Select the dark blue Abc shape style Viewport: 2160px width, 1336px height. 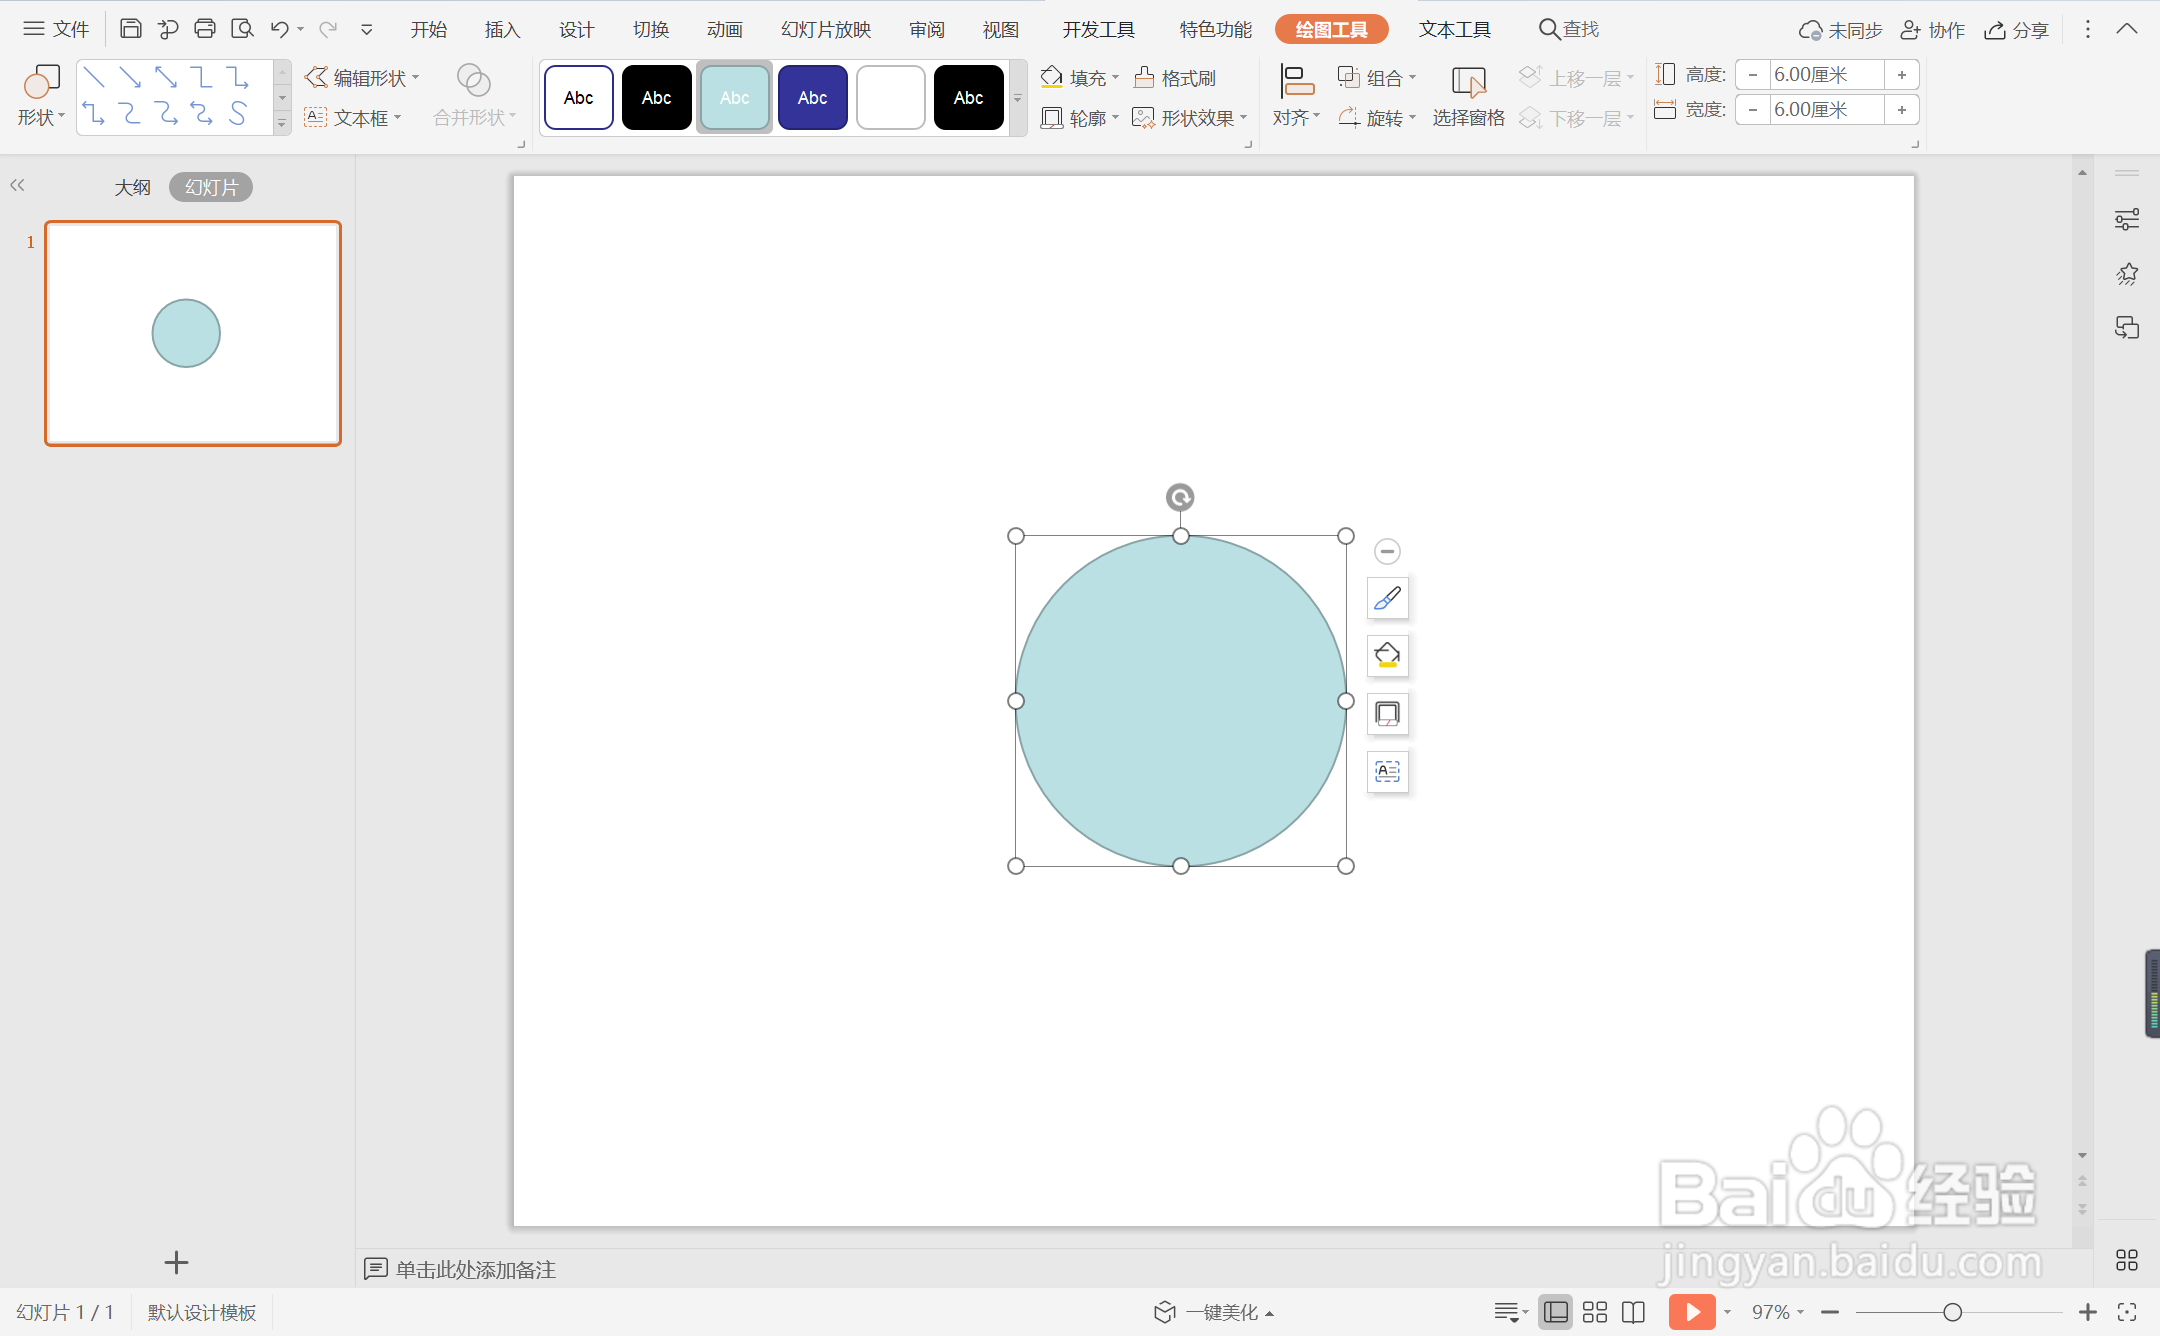[812, 97]
